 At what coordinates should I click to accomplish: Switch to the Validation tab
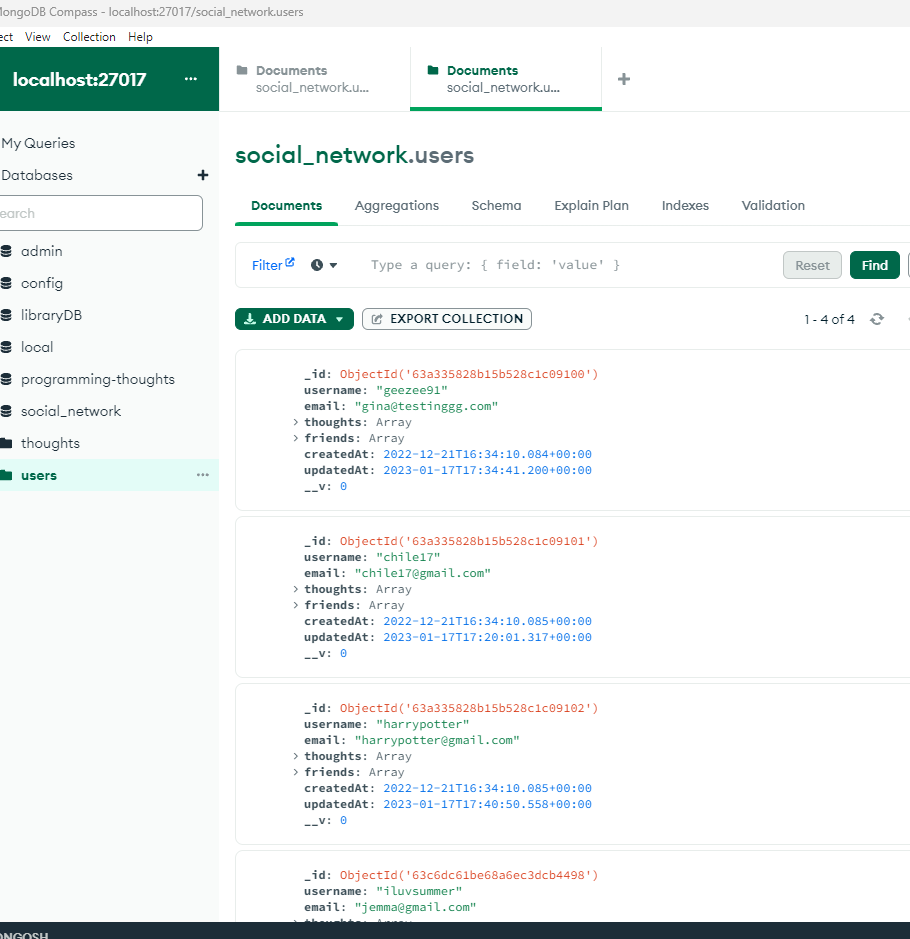pyautogui.click(x=773, y=205)
